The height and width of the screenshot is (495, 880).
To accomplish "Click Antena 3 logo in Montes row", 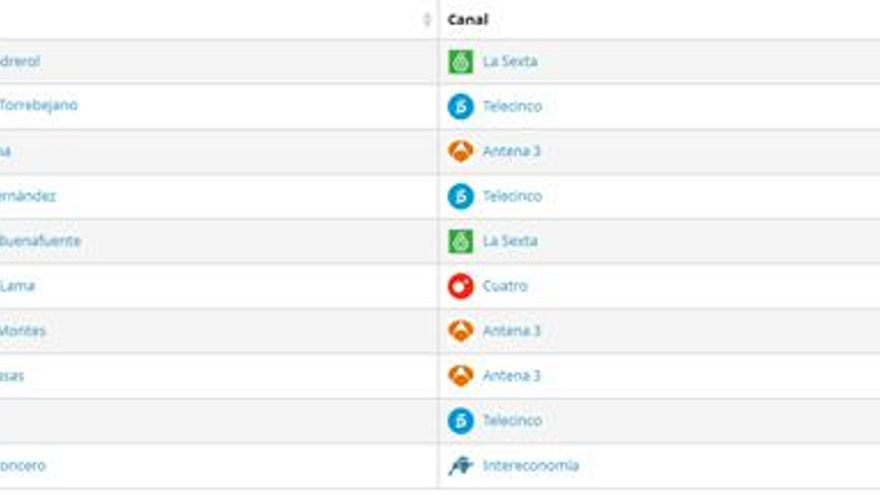I will coord(460,331).
